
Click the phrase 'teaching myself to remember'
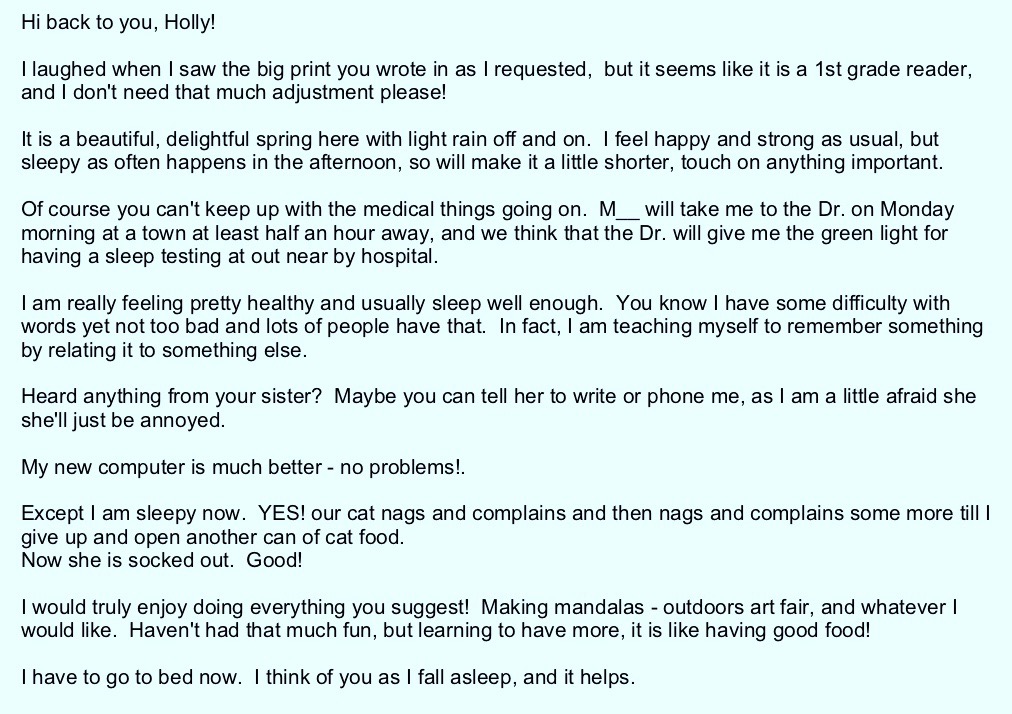[747, 326]
